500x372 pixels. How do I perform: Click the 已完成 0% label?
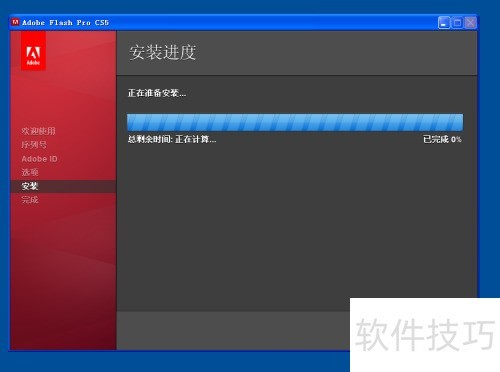point(442,139)
